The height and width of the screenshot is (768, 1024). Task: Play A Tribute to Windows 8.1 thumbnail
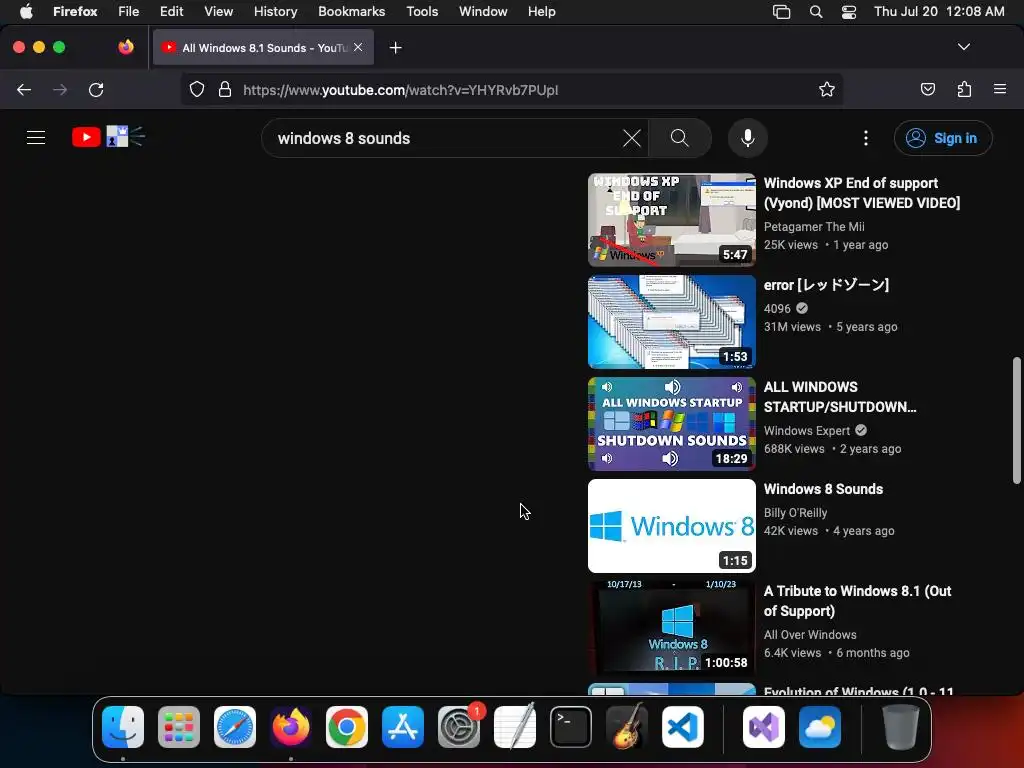click(671, 628)
